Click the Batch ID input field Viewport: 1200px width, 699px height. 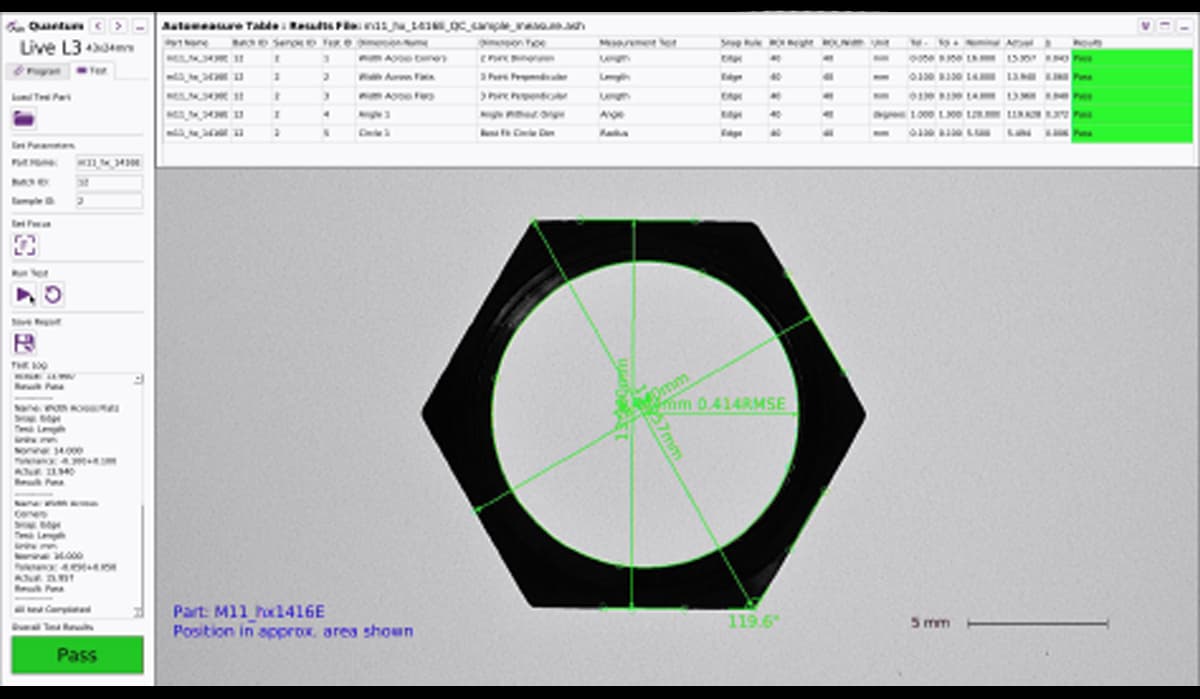tap(108, 182)
